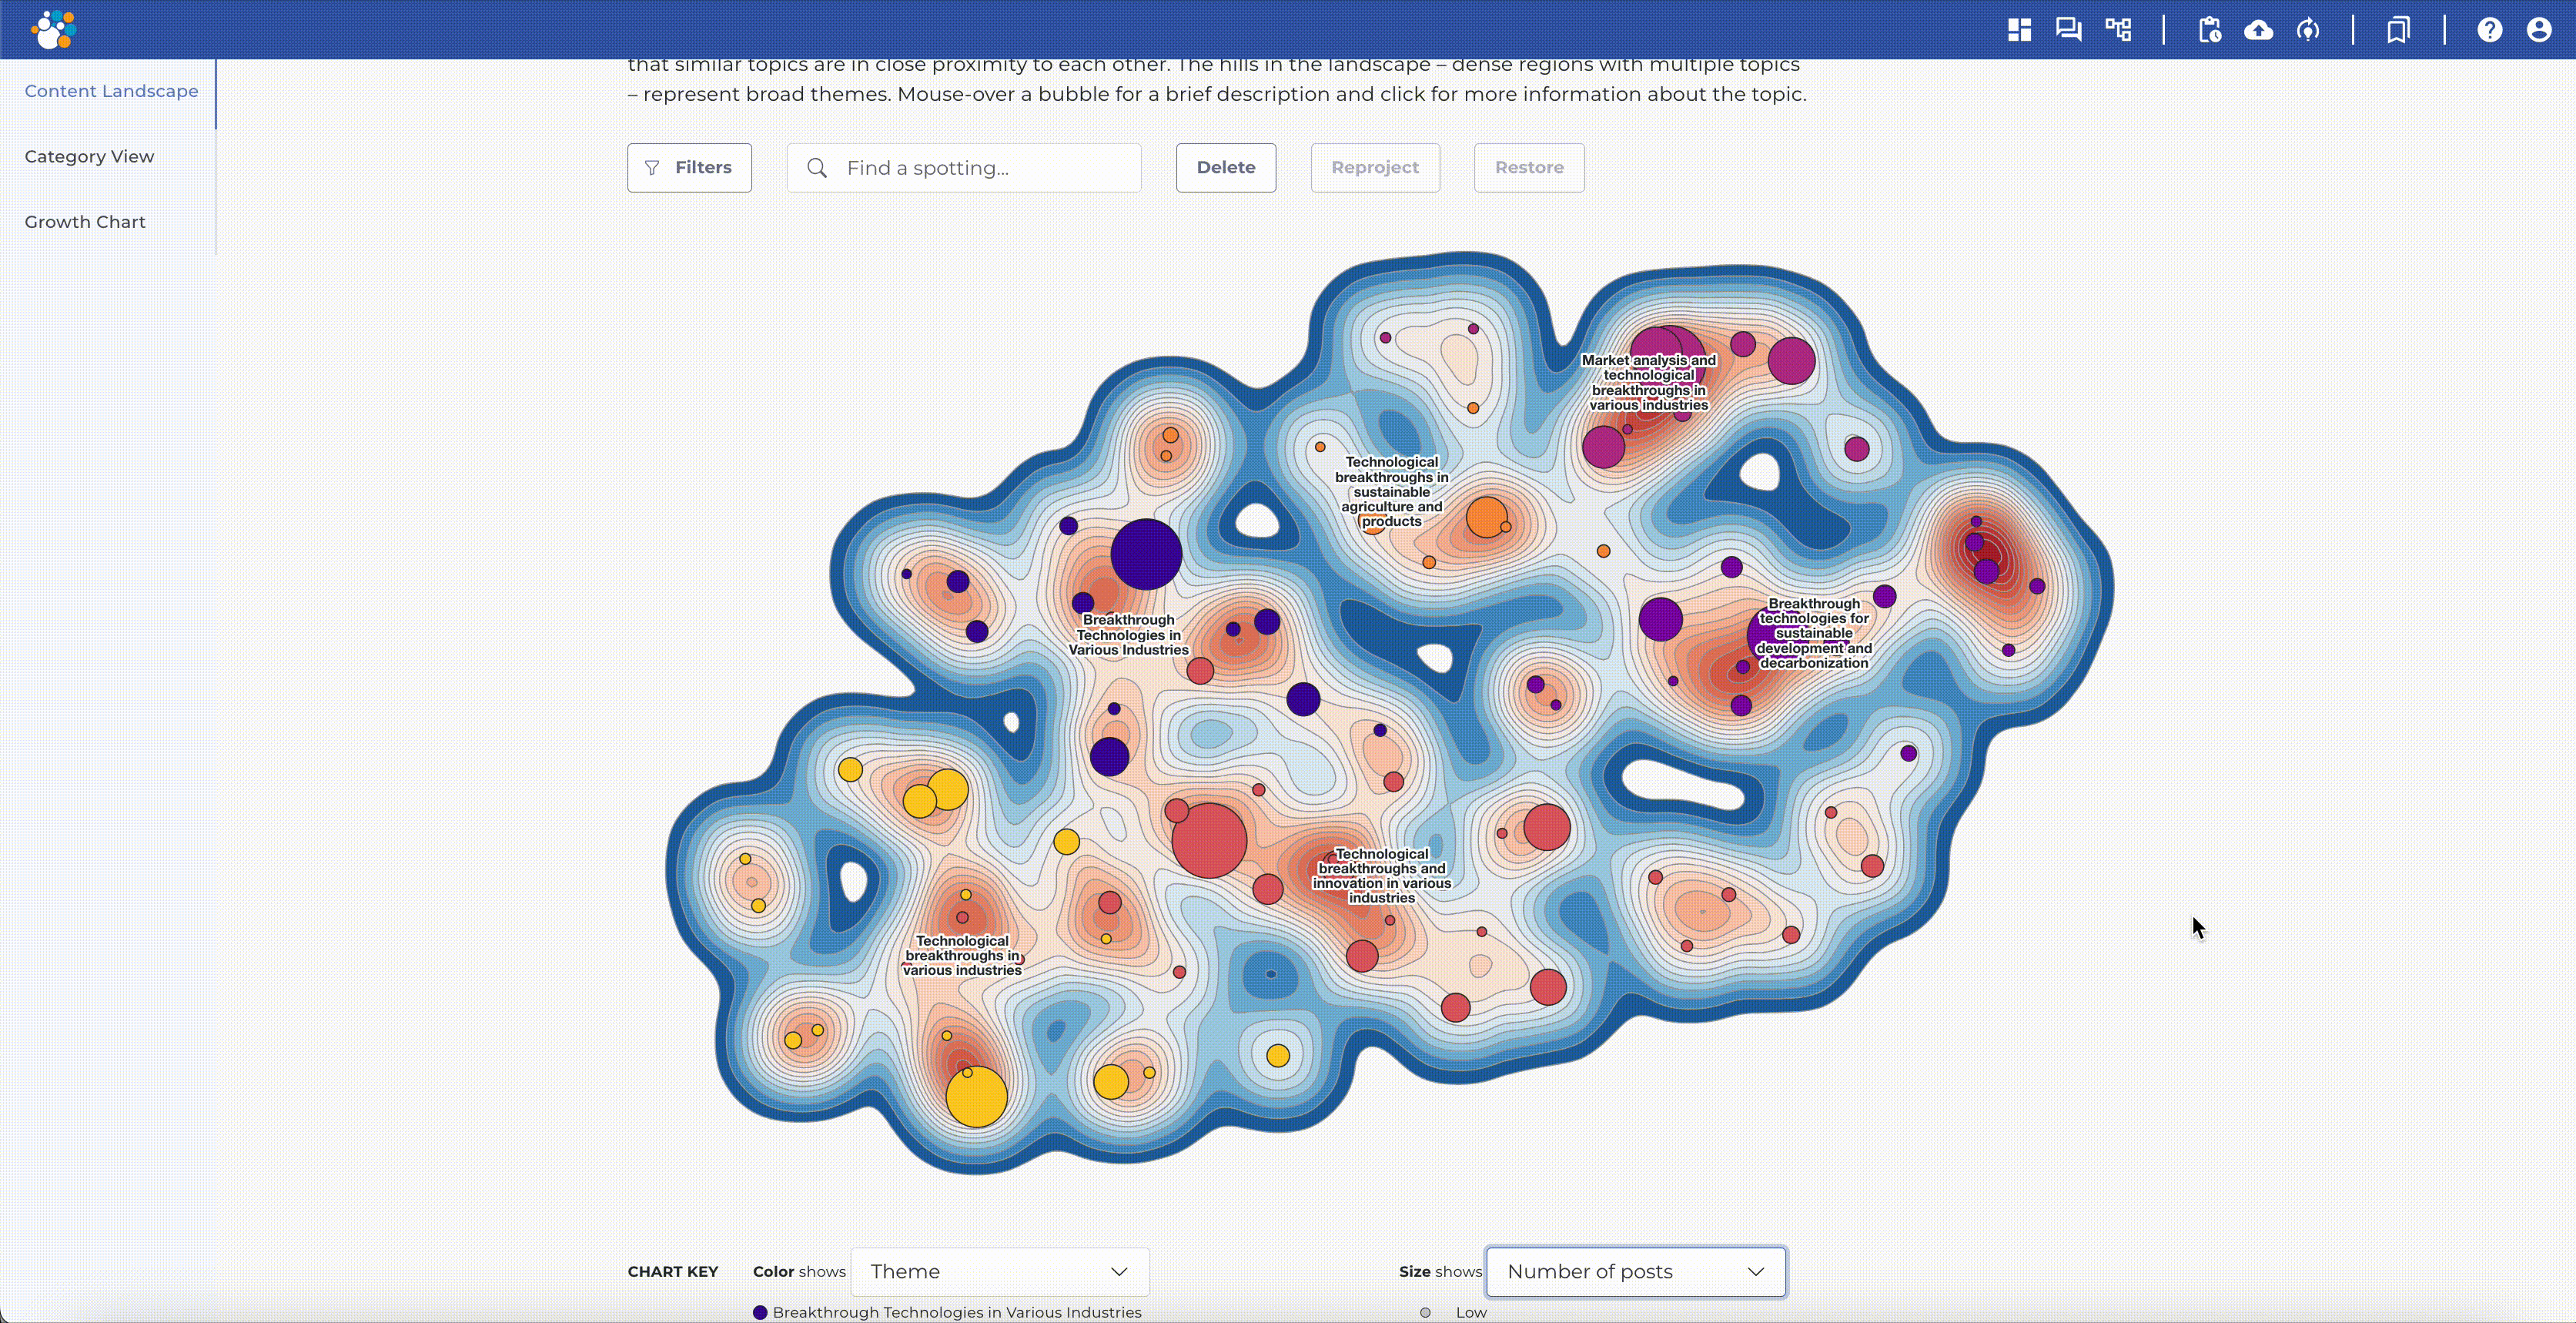Click the app logo top left
The height and width of the screenshot is (1323, 2576).
coord(54,29)
